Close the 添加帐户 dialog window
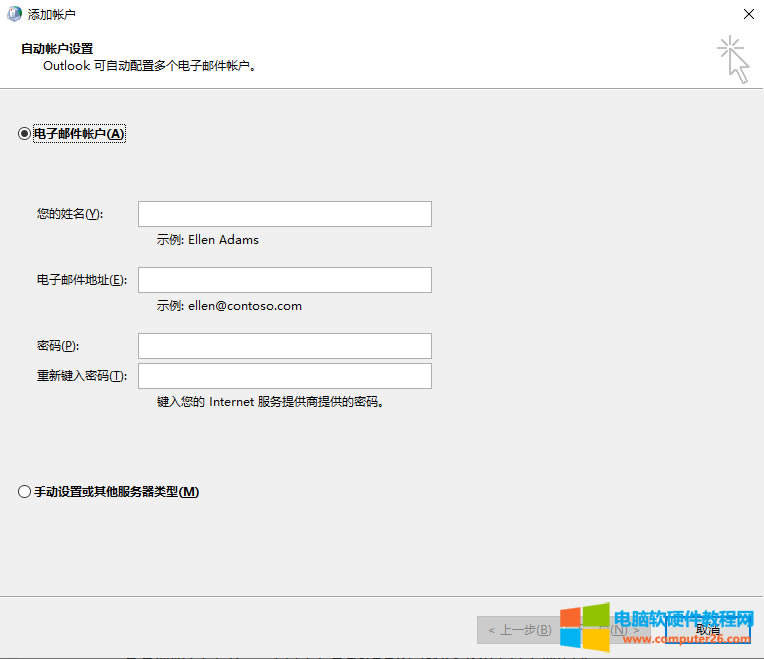764x659 pixels. tap(748, 14)
